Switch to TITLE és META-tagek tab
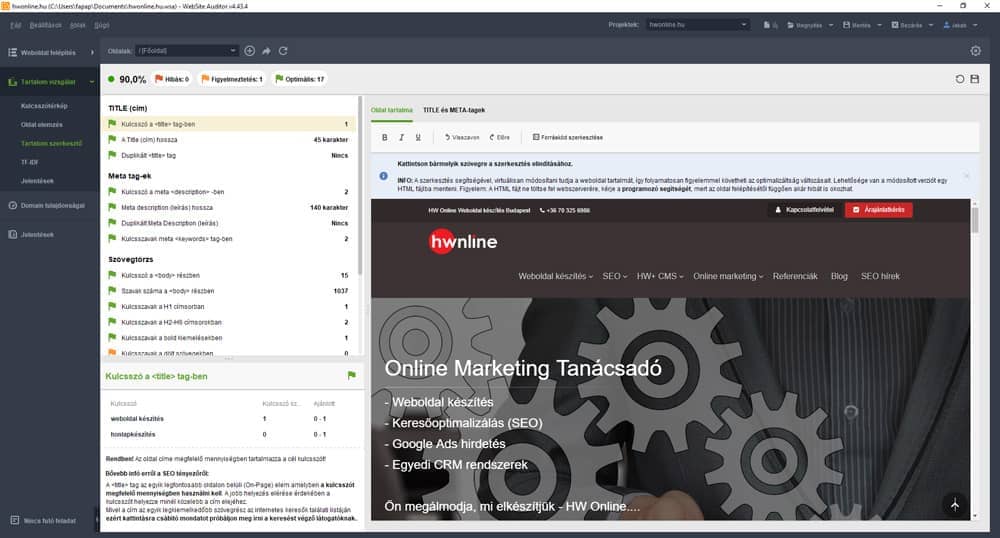Screen dimensions: 1000x538 point(454,110)
